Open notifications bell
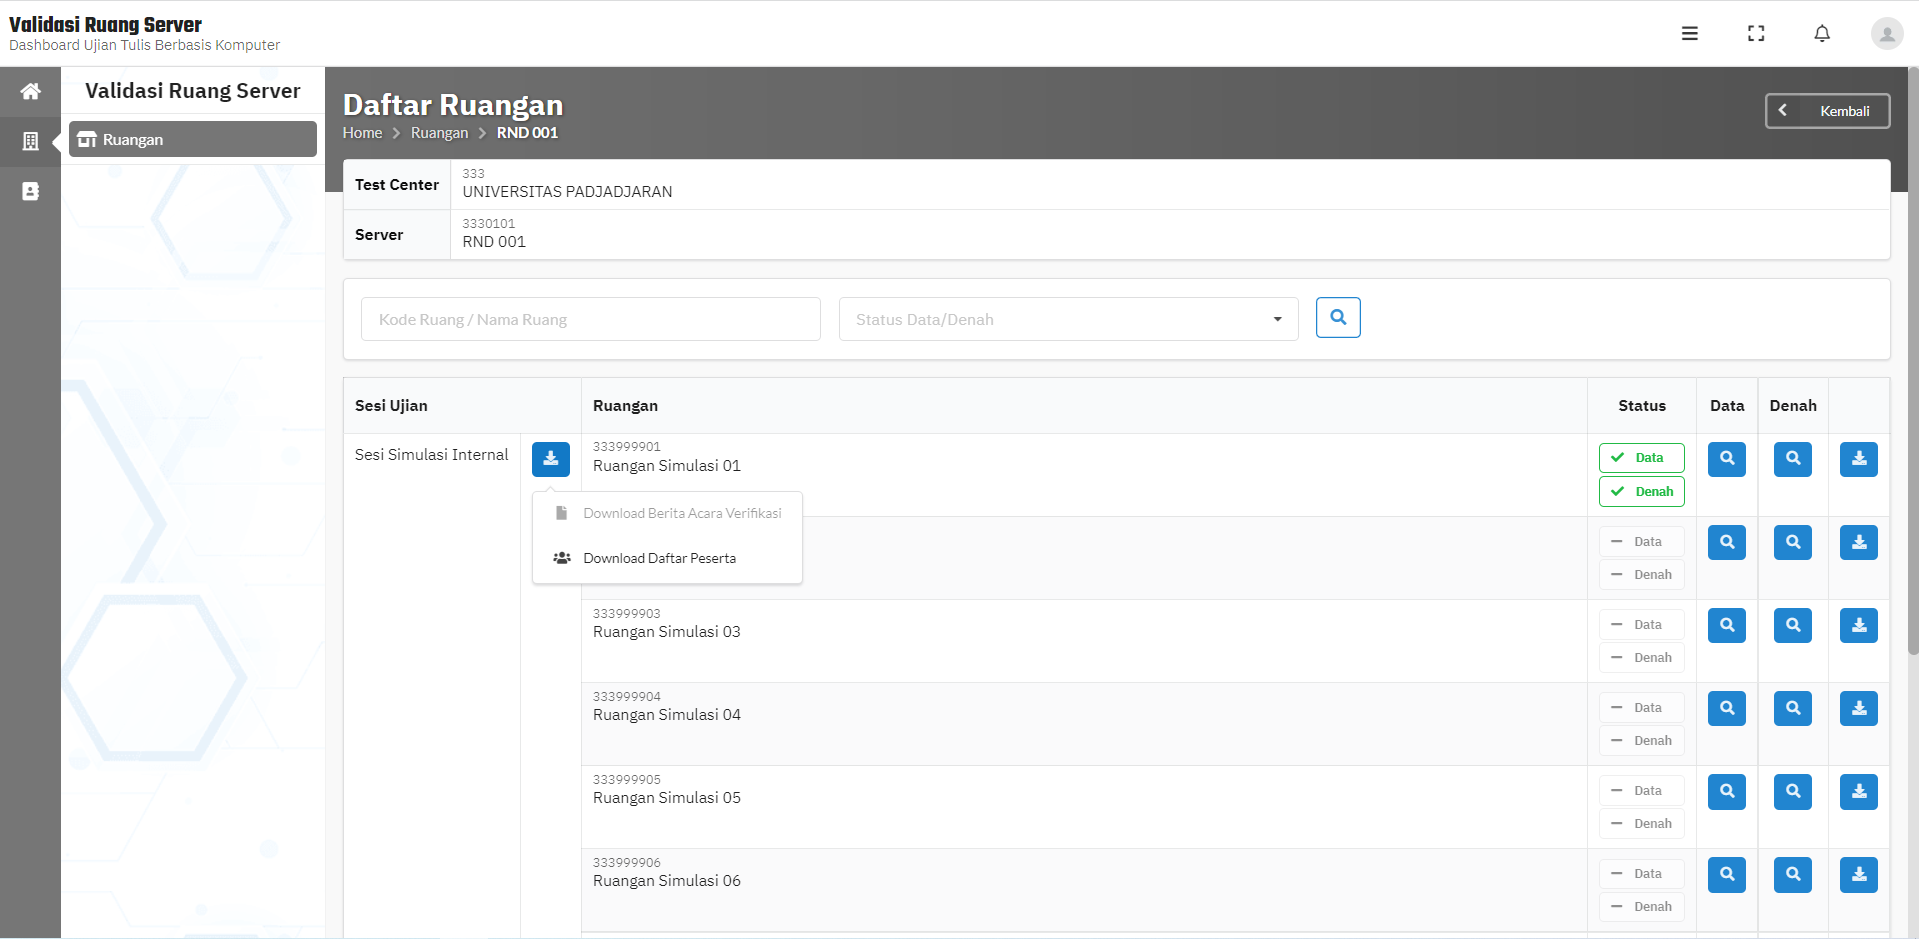Viewport: 1919px width, 939px height. 1821,33
